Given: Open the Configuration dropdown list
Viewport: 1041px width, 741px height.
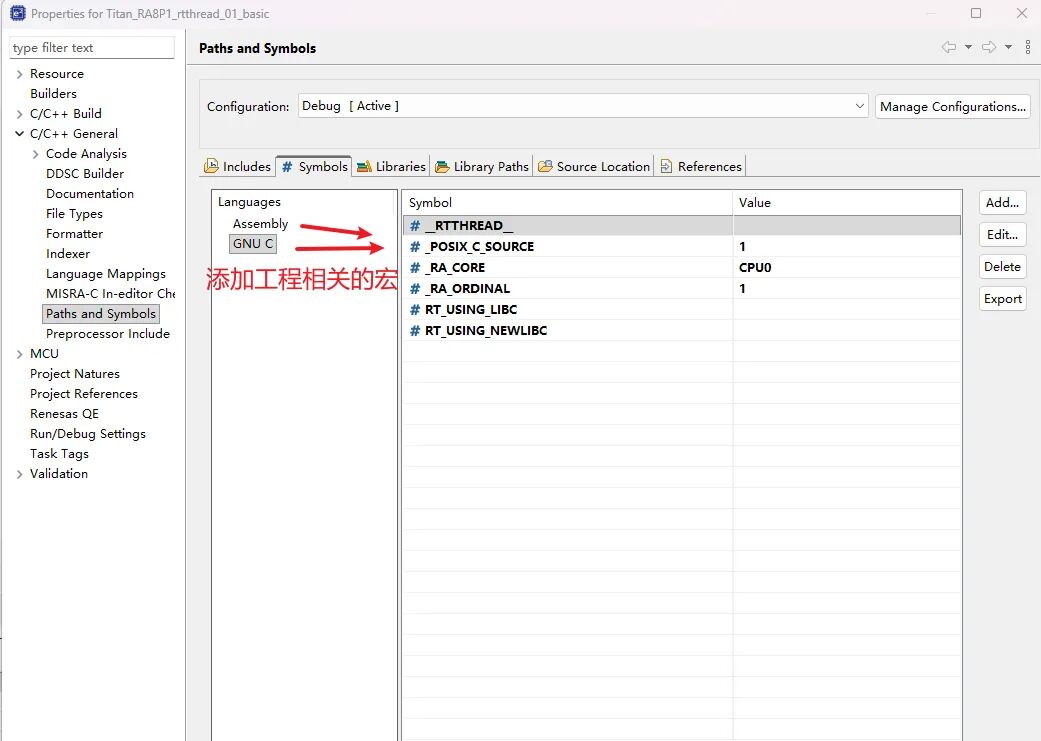Looking at the screenshot, I should pos(859,106).
